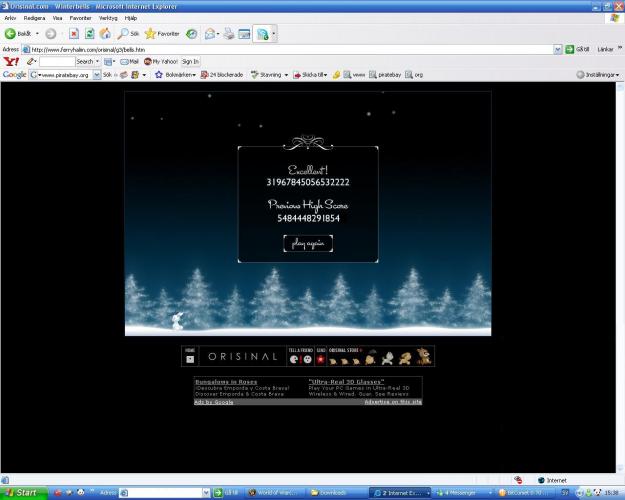Click the Yahoo Y! logo icon
625x500 pixels.
click(x=10, y=61)
